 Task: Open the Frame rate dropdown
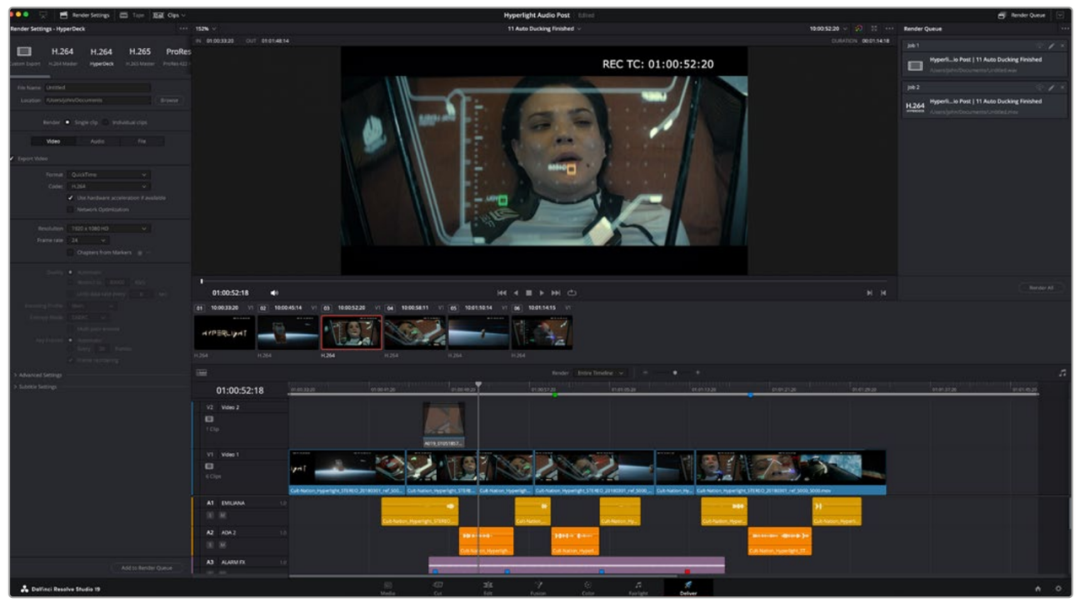(88, 240)
